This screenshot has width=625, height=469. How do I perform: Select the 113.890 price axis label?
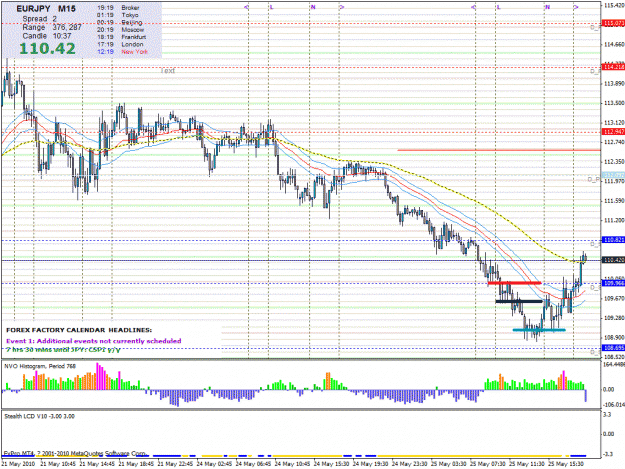coord(614,84)
